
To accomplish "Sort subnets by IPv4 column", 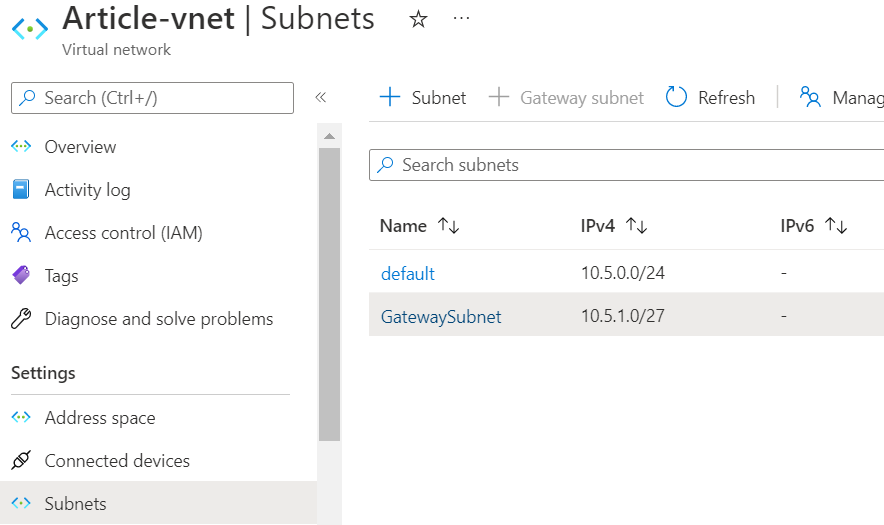I will coord(636,227).
